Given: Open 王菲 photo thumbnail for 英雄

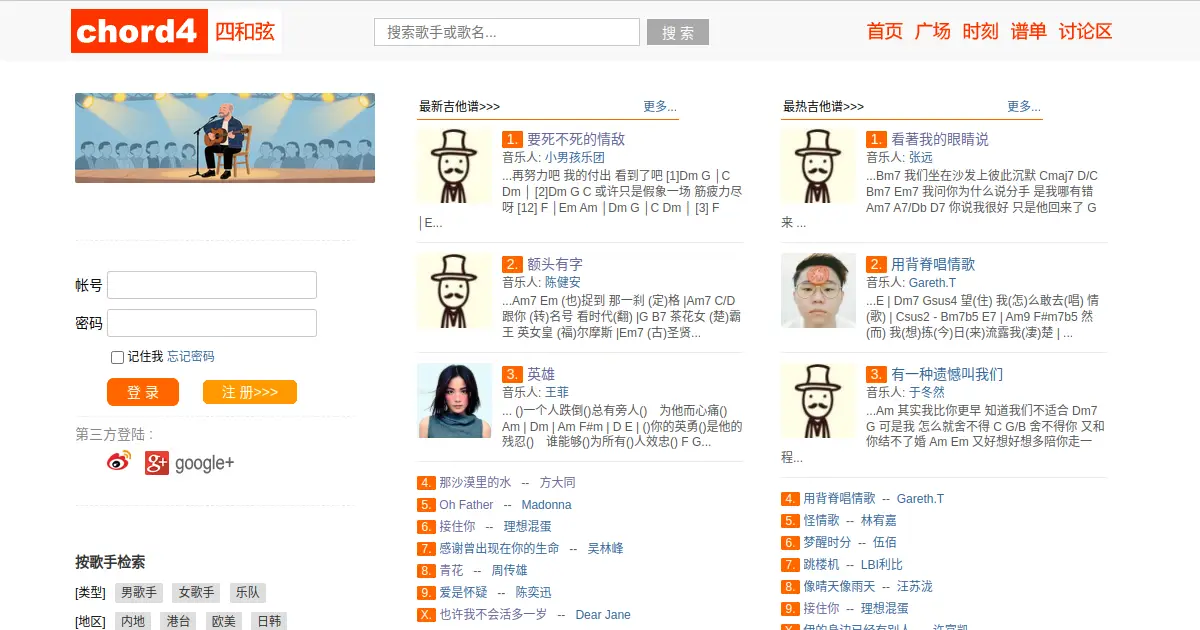Looking at the screenshot, I should click(x=454, y=401).
